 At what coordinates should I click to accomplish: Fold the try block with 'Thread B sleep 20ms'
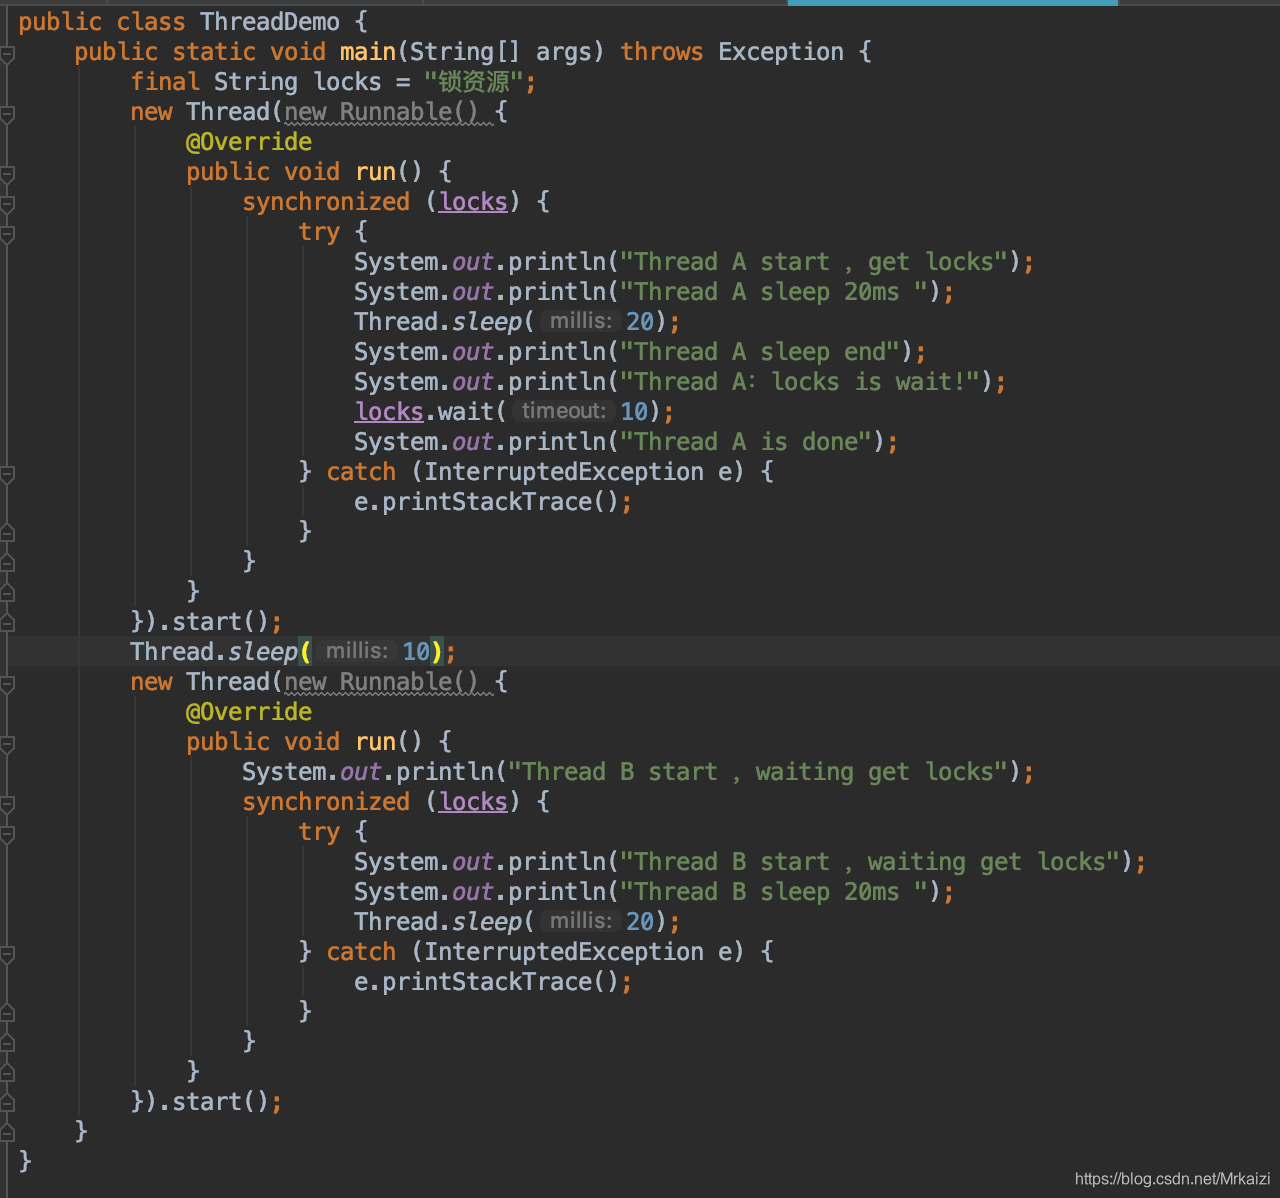7,834
